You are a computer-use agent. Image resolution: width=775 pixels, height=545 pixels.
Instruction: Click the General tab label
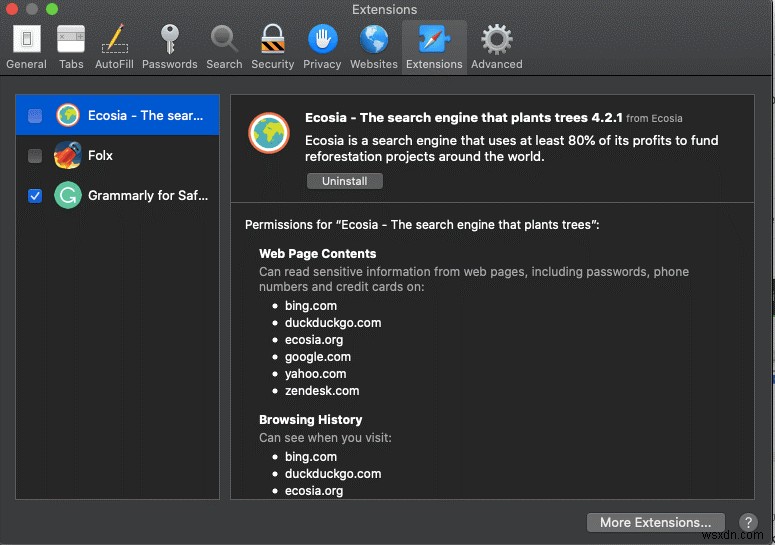tap(27, 64)
